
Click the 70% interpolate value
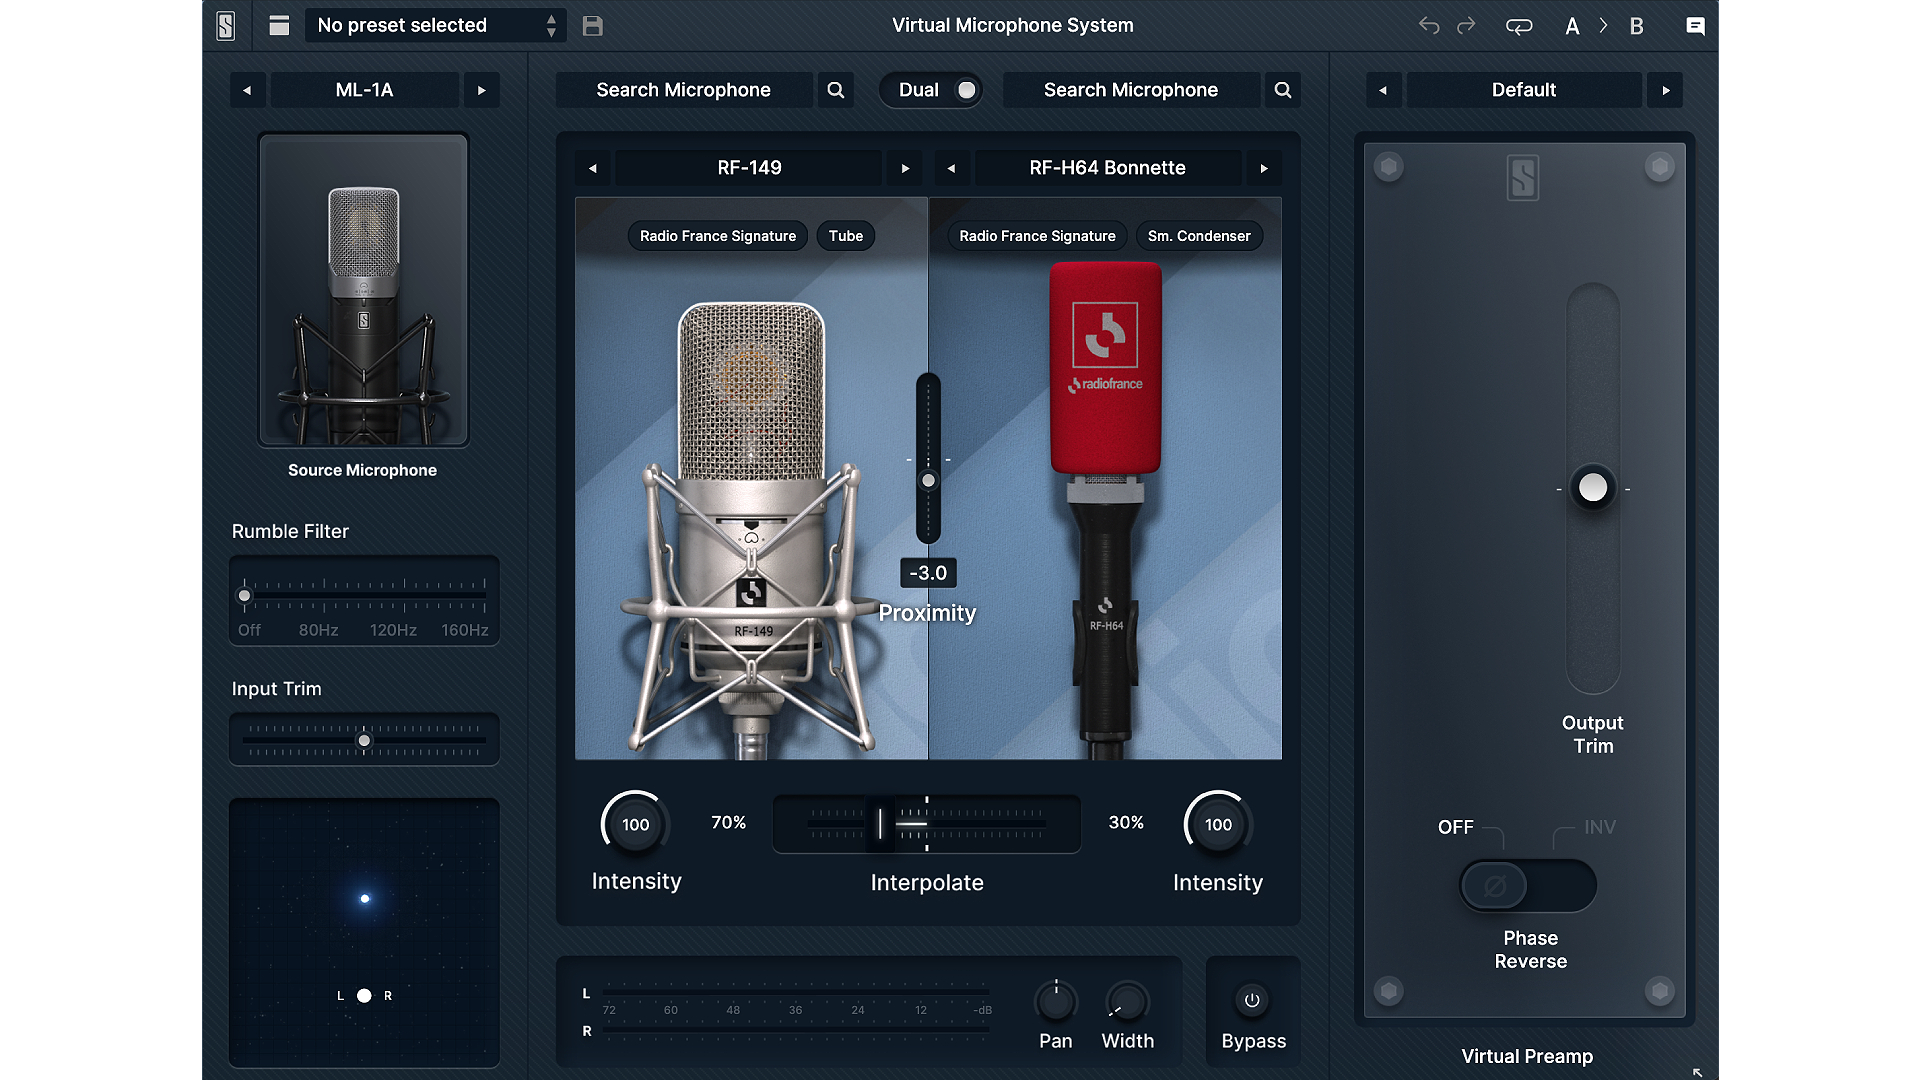coord(728,822)
